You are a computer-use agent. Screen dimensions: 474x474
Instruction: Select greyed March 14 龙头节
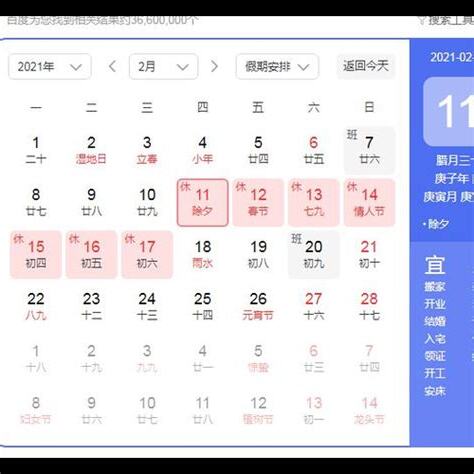click(369, 410)
